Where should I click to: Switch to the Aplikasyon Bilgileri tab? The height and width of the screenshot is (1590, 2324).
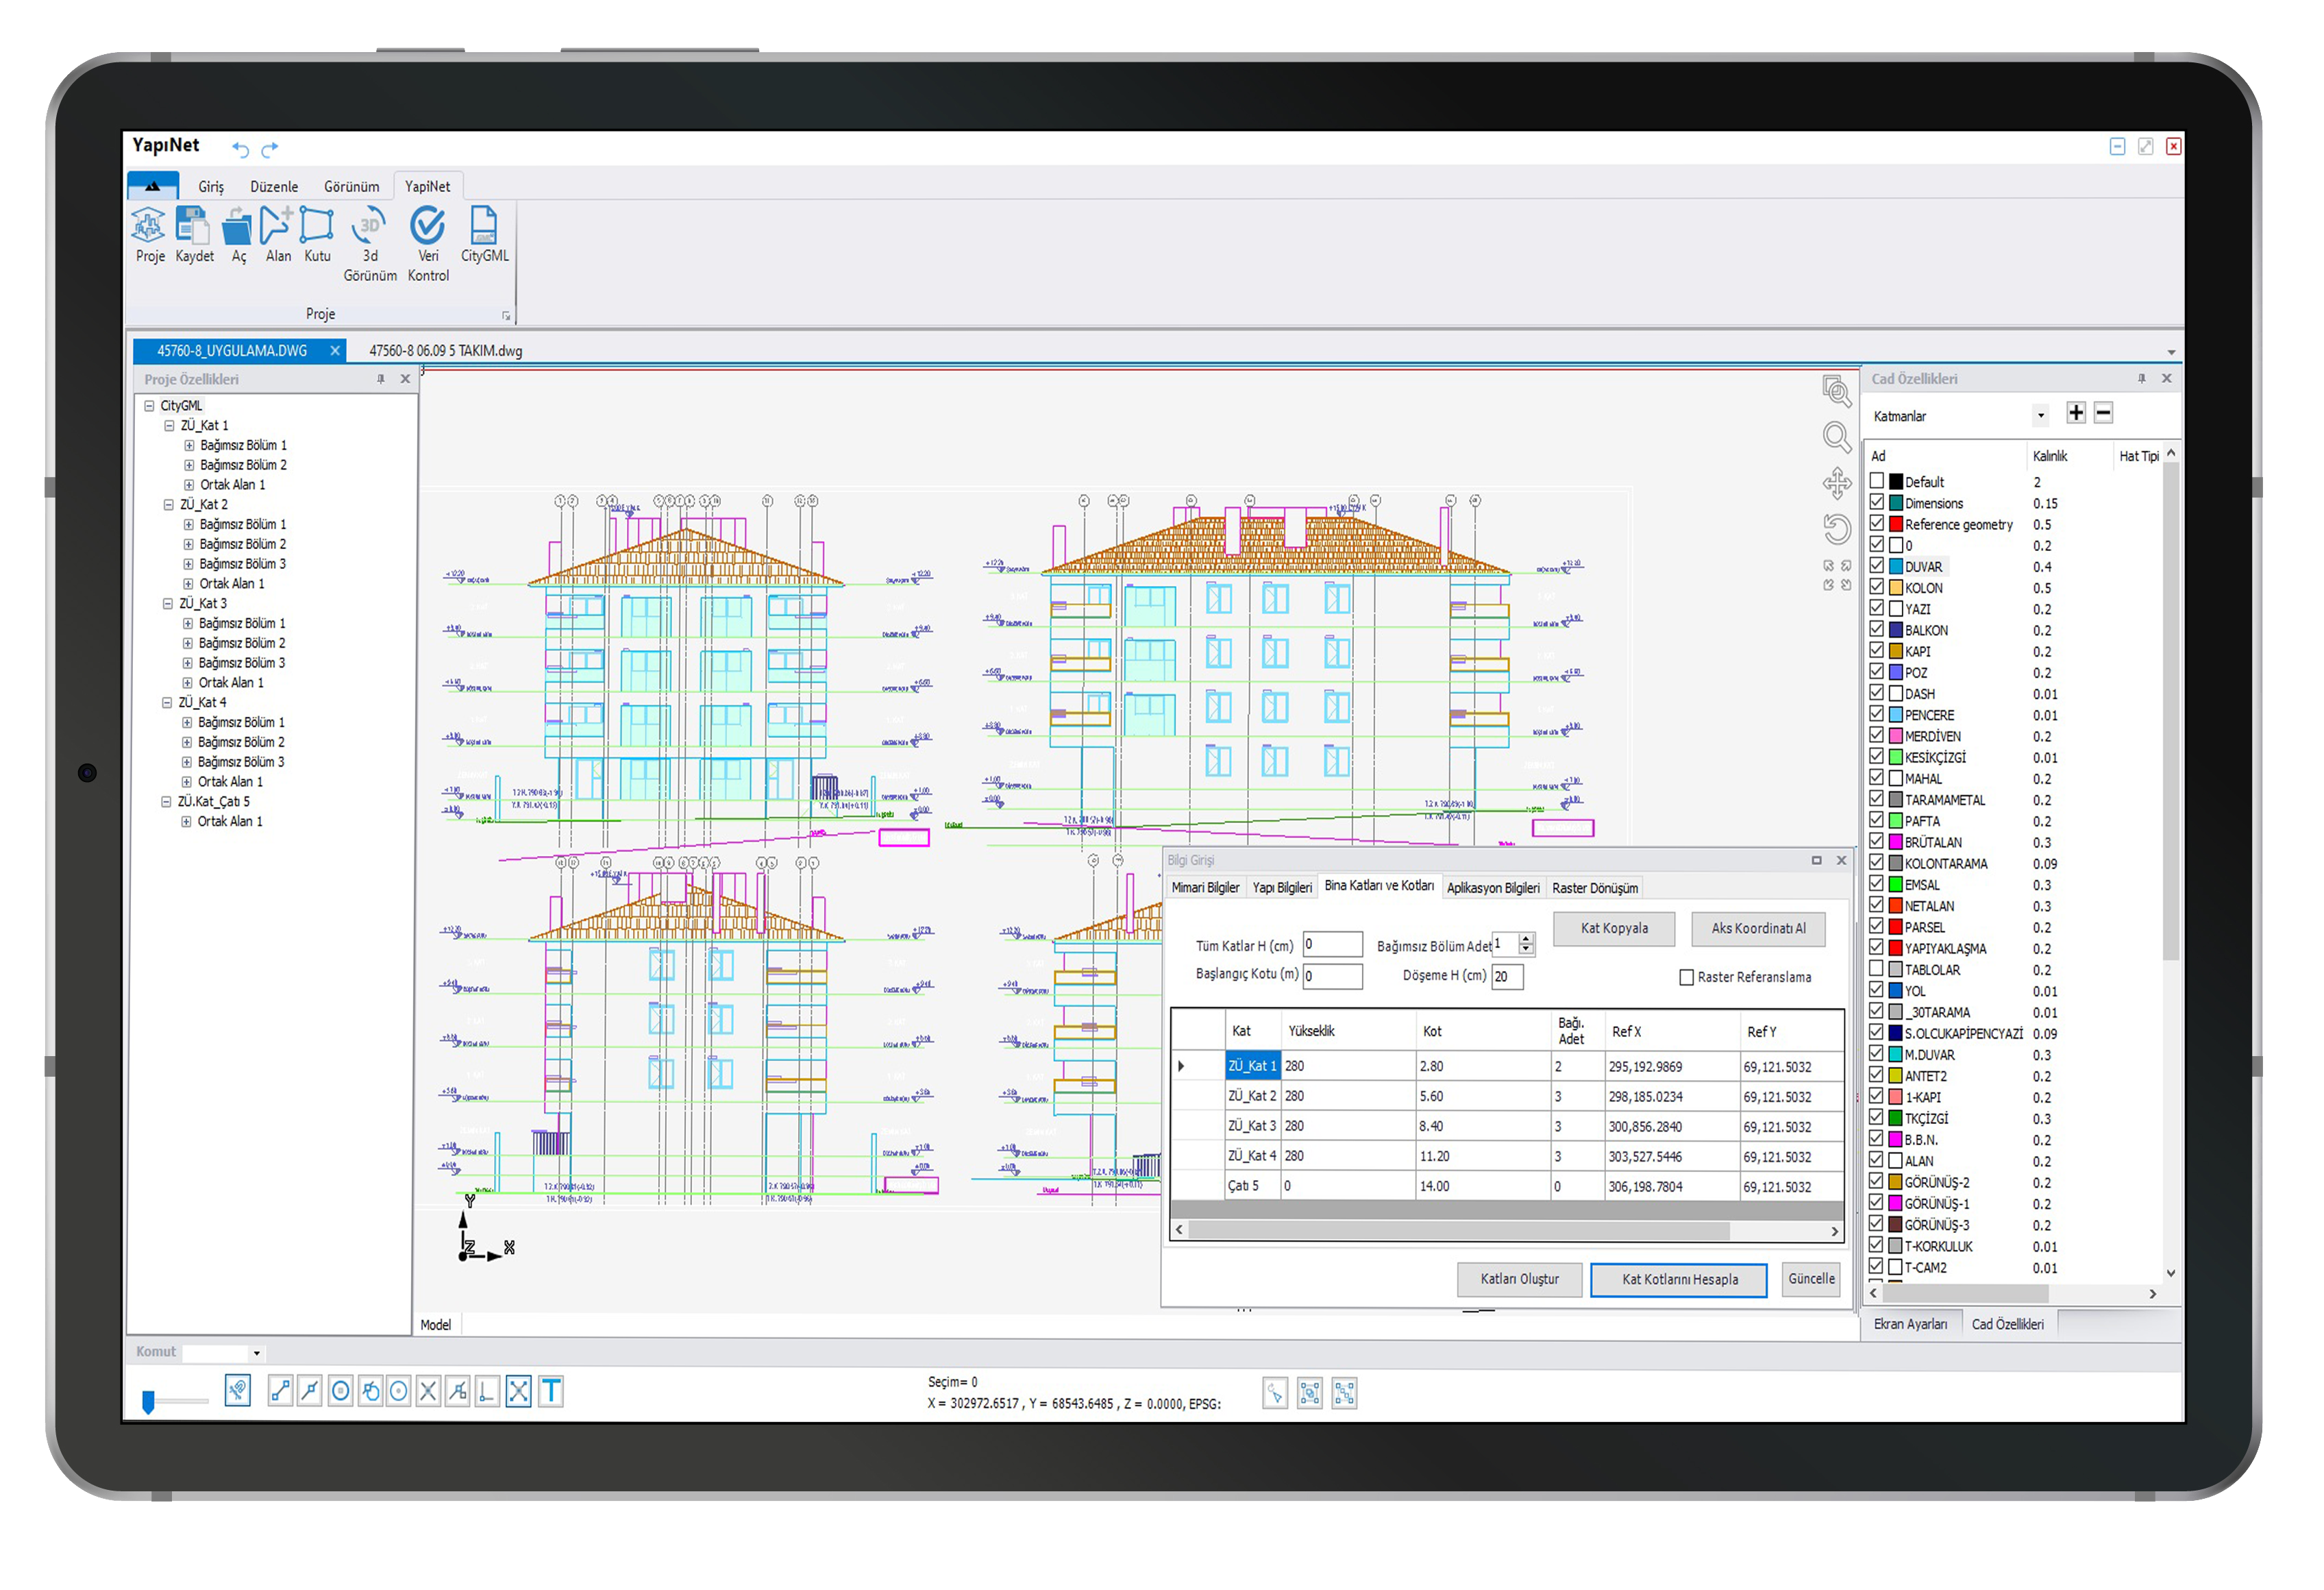pos(1493,888)
